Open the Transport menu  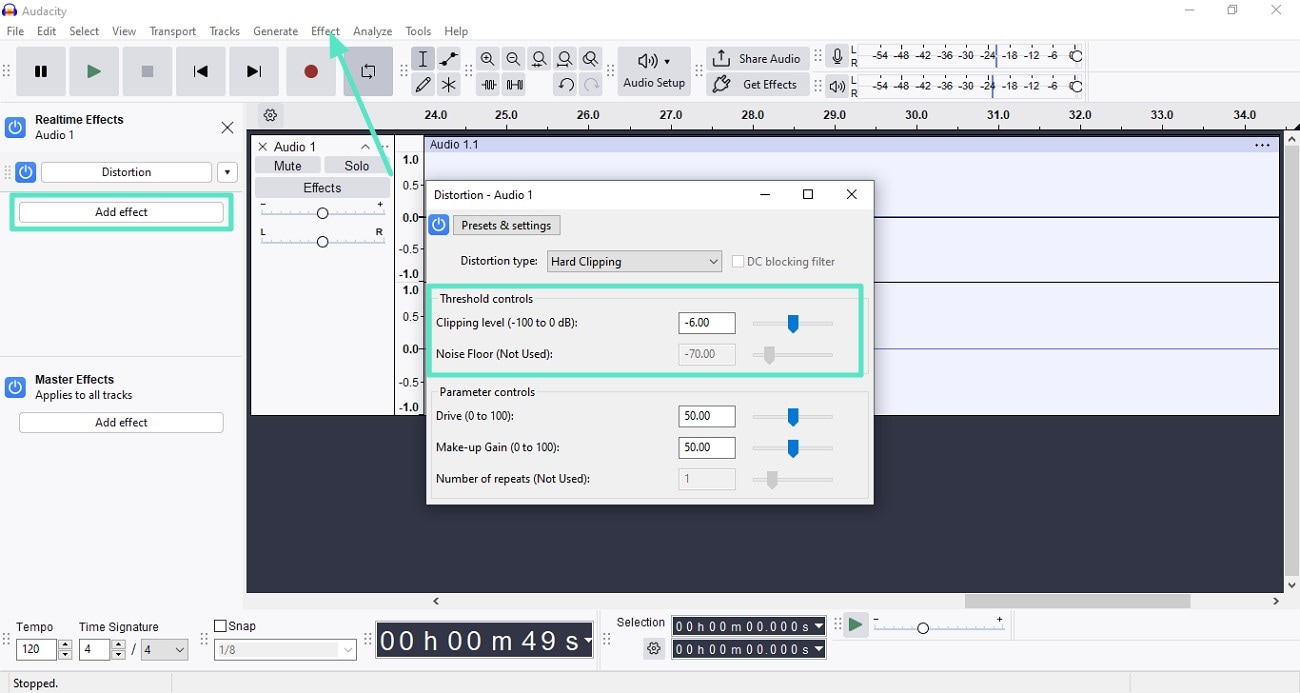(173, 31)
